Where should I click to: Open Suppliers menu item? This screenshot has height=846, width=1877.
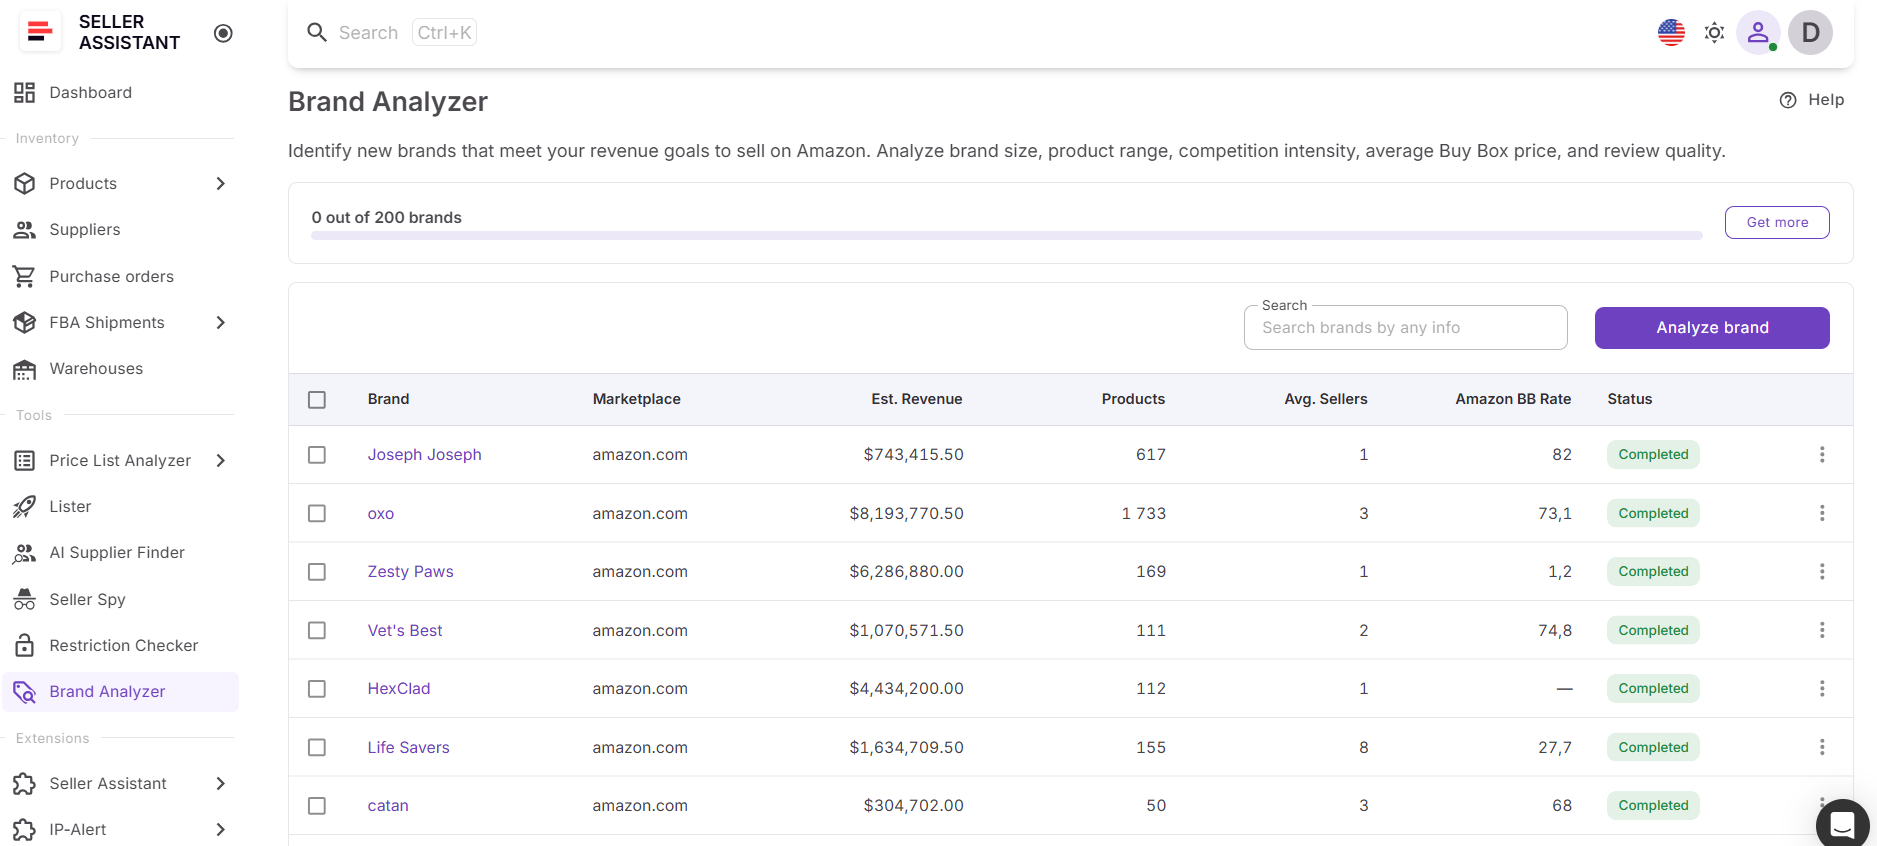click(120, 230)
